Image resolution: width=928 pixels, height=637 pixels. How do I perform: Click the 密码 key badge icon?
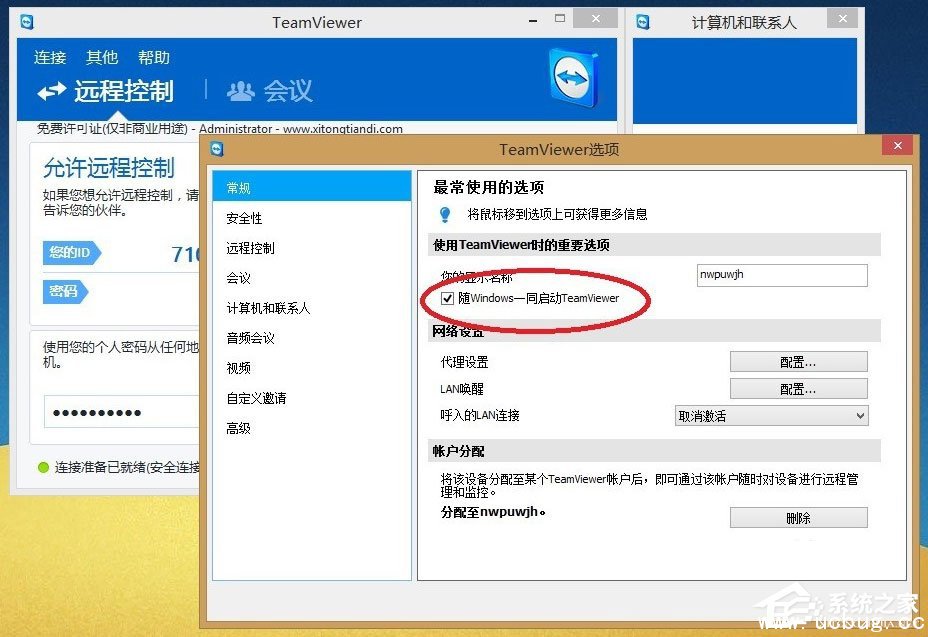tap(66, 292)
